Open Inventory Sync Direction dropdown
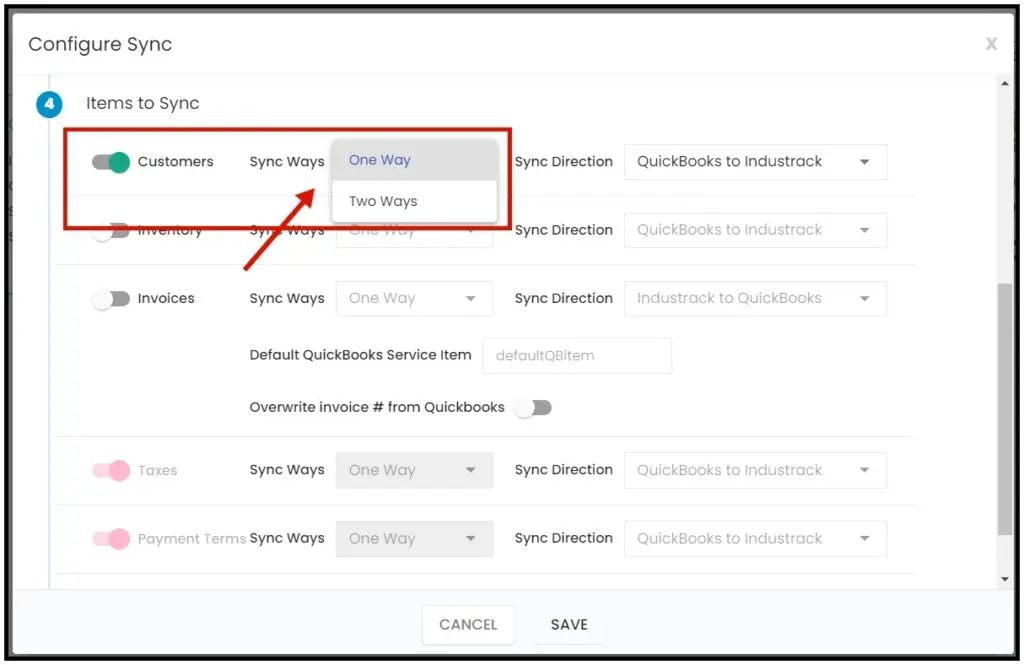This screenshot has width=1024, height=665. (x=755, y=230)
